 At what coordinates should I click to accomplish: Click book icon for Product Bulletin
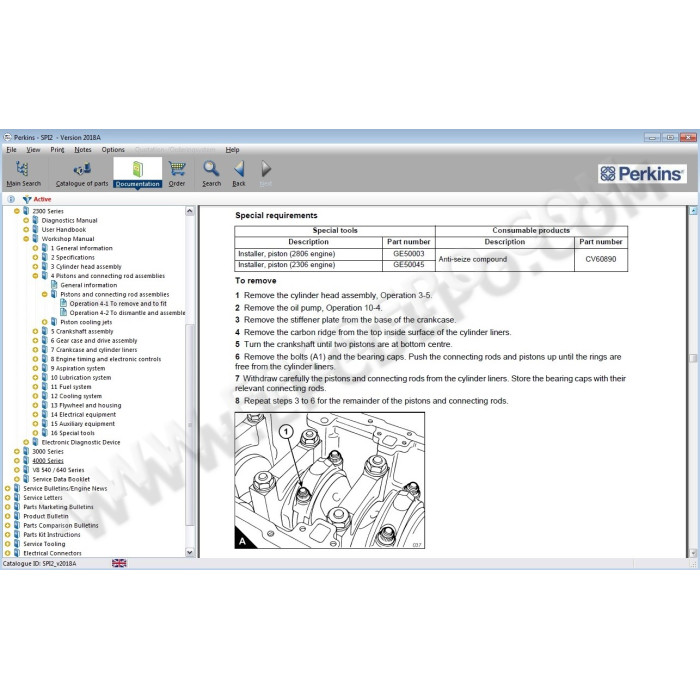(17, 516)
